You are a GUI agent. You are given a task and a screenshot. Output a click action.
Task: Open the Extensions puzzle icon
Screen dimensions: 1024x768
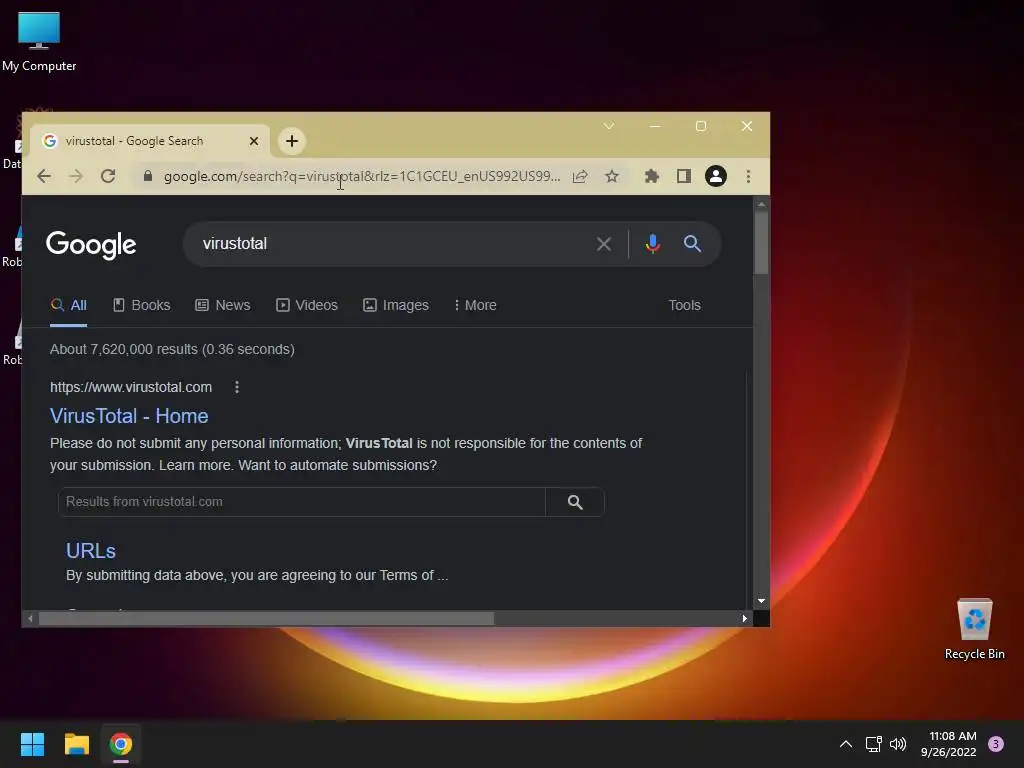tap(652, 176)
